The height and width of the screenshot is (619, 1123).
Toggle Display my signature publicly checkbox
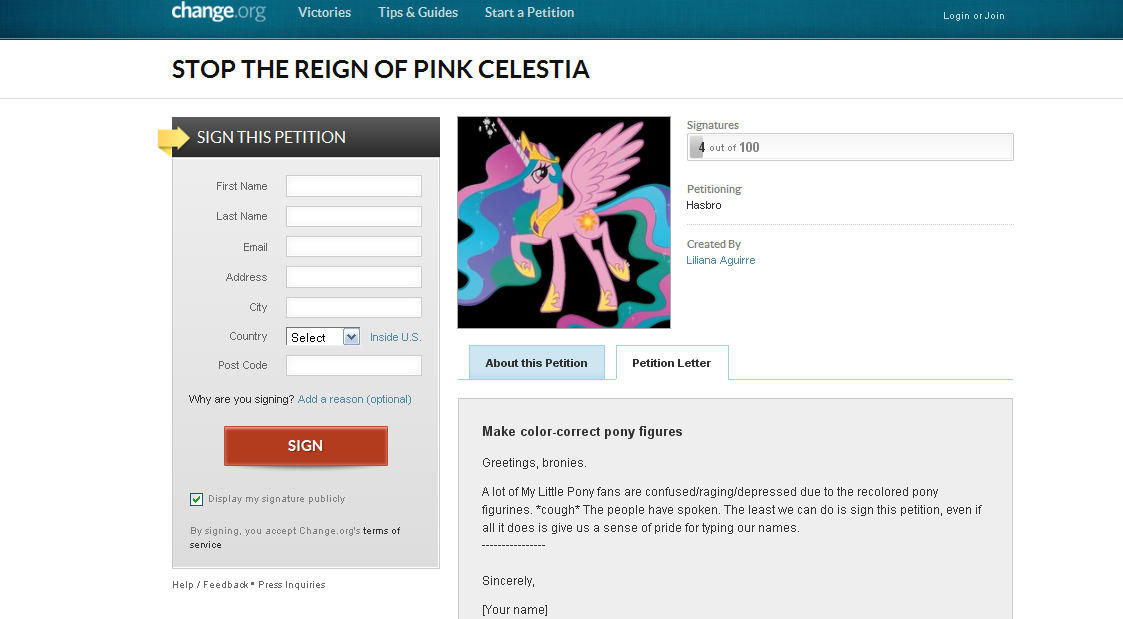coord(196,499)
